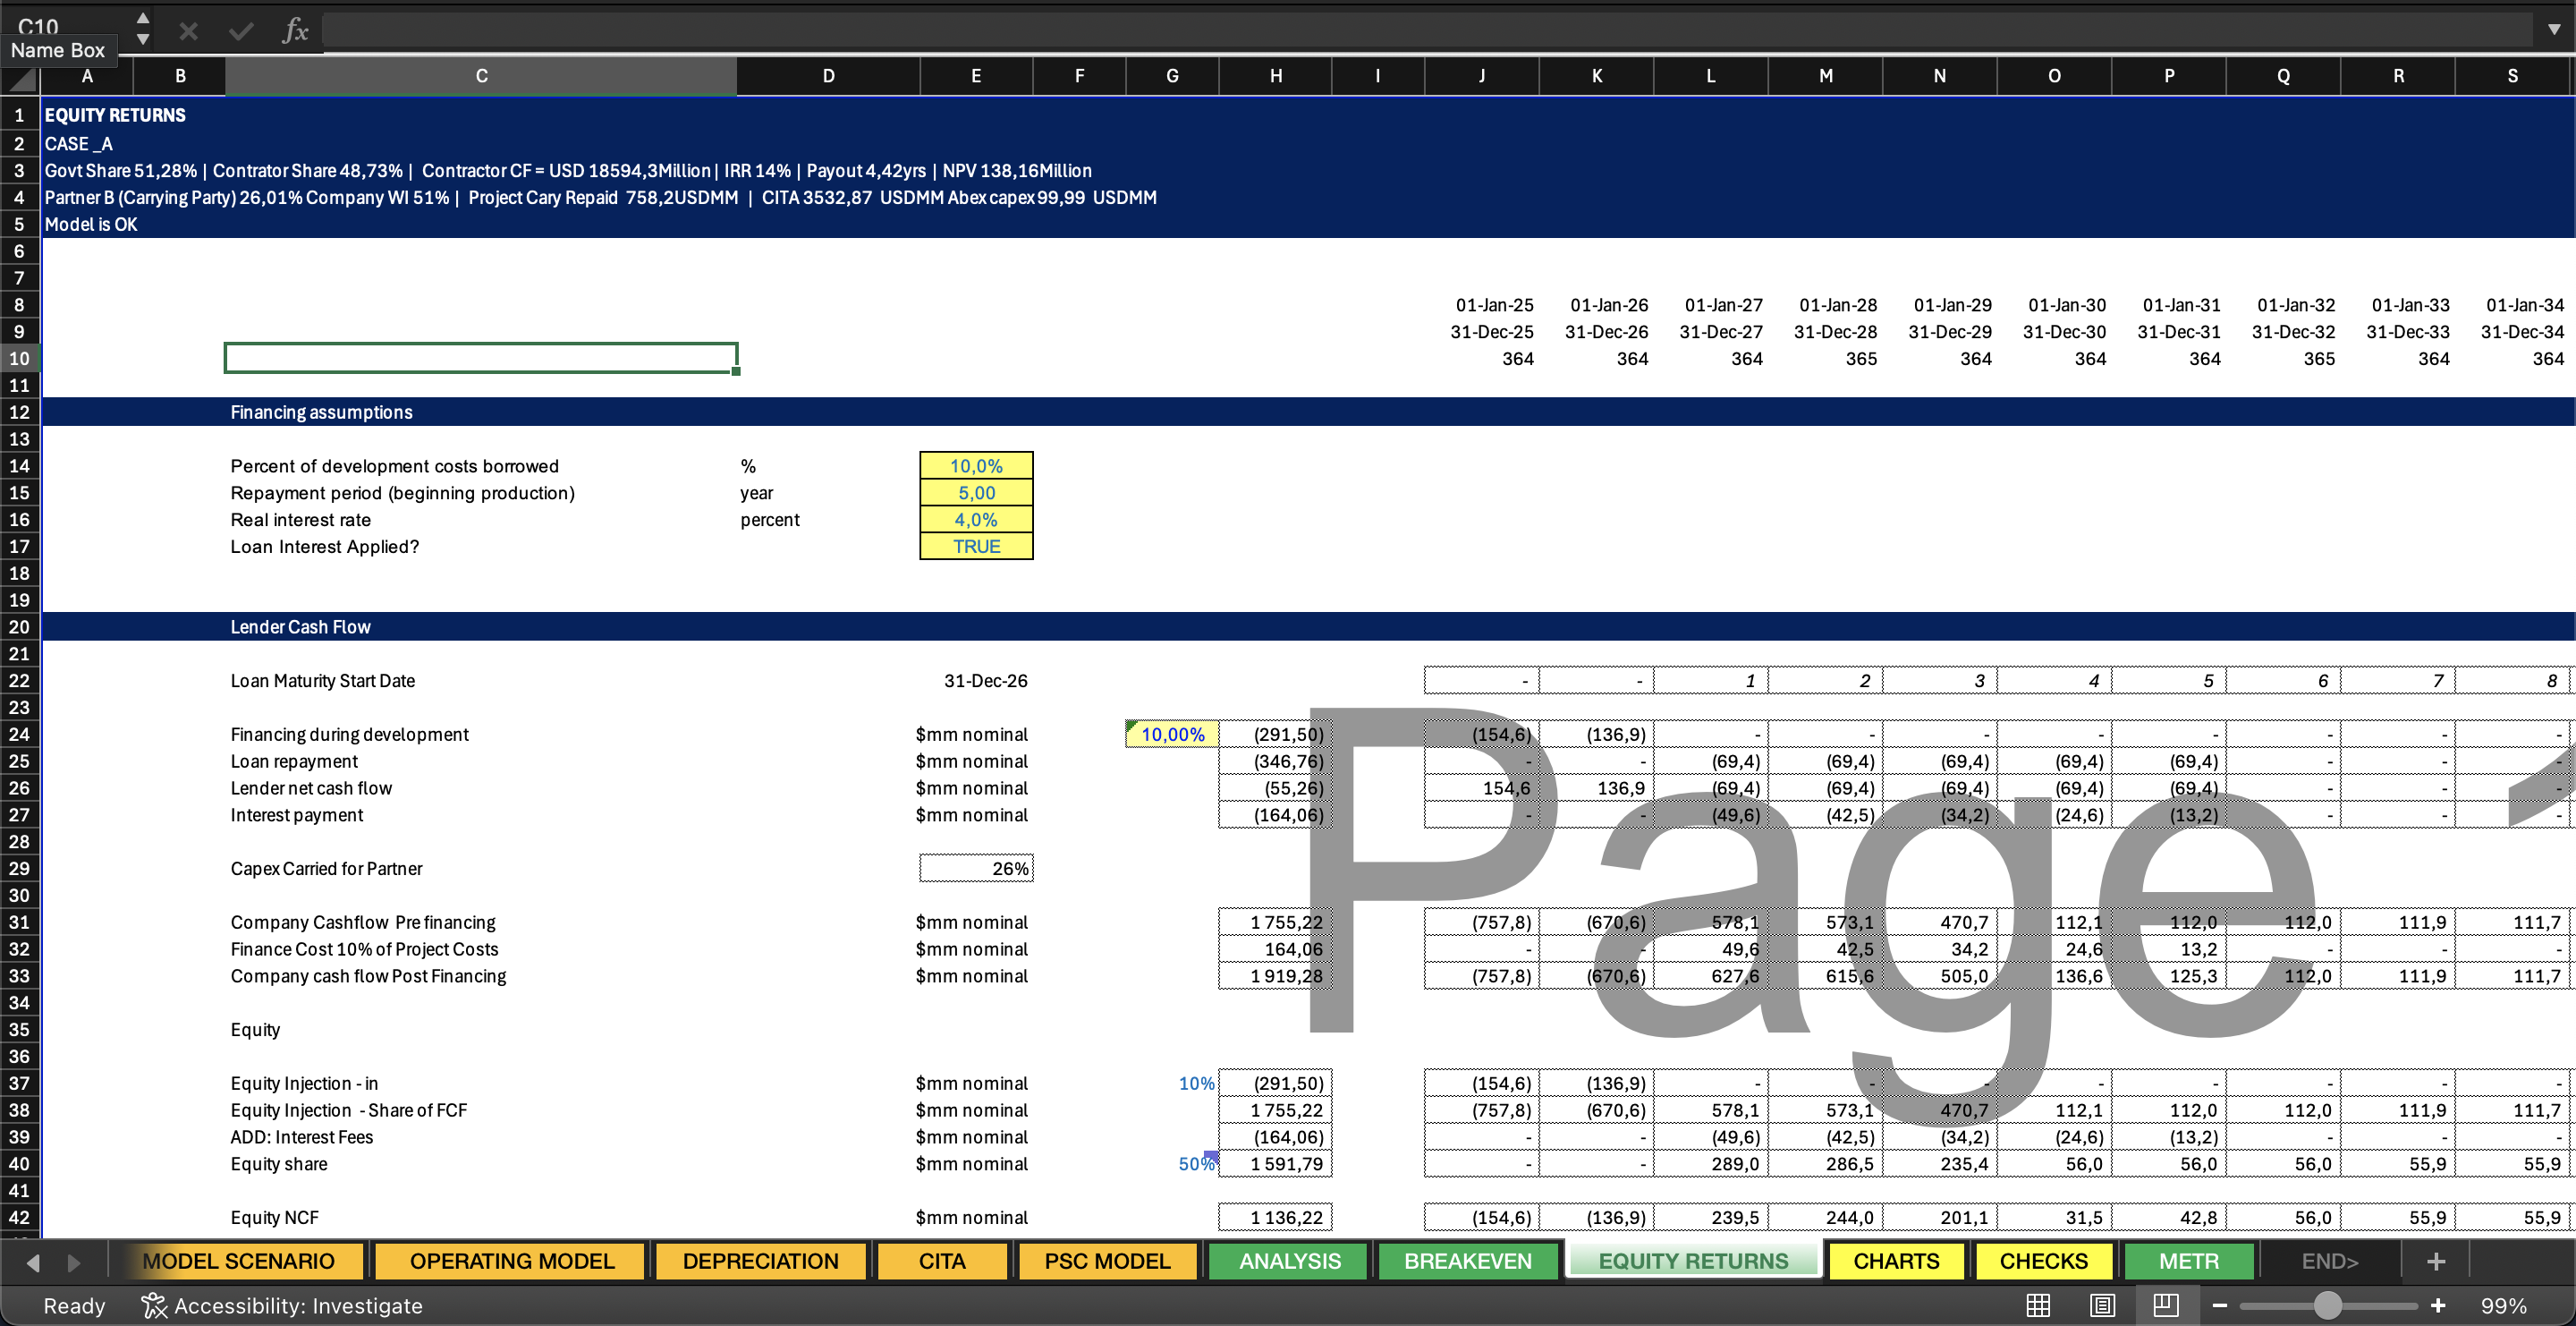Image resolution: width=2576 pixels, height=1326 pixels.
Task: Click the 1 919,28 post financing total
Action: [x=1275, y=976]
